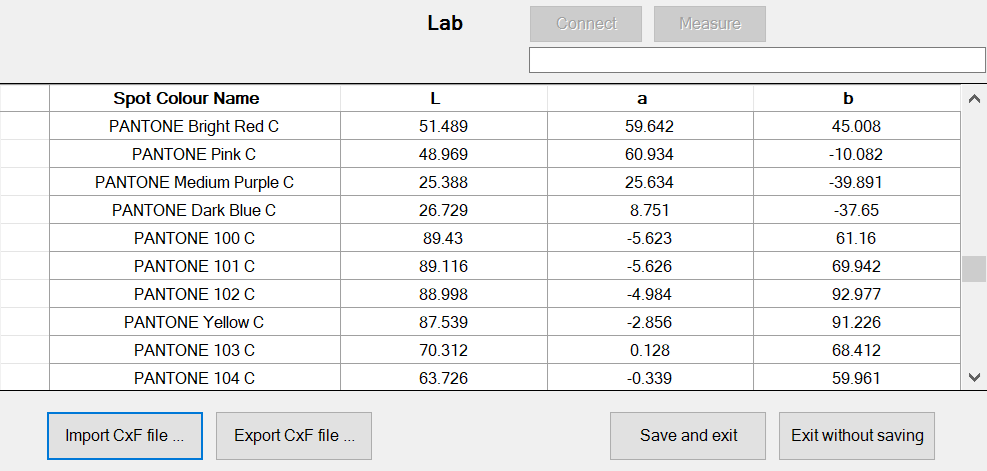Click the vertical scrollbar thumb
This screenshot has width=987, height=471.
point(974,269)
